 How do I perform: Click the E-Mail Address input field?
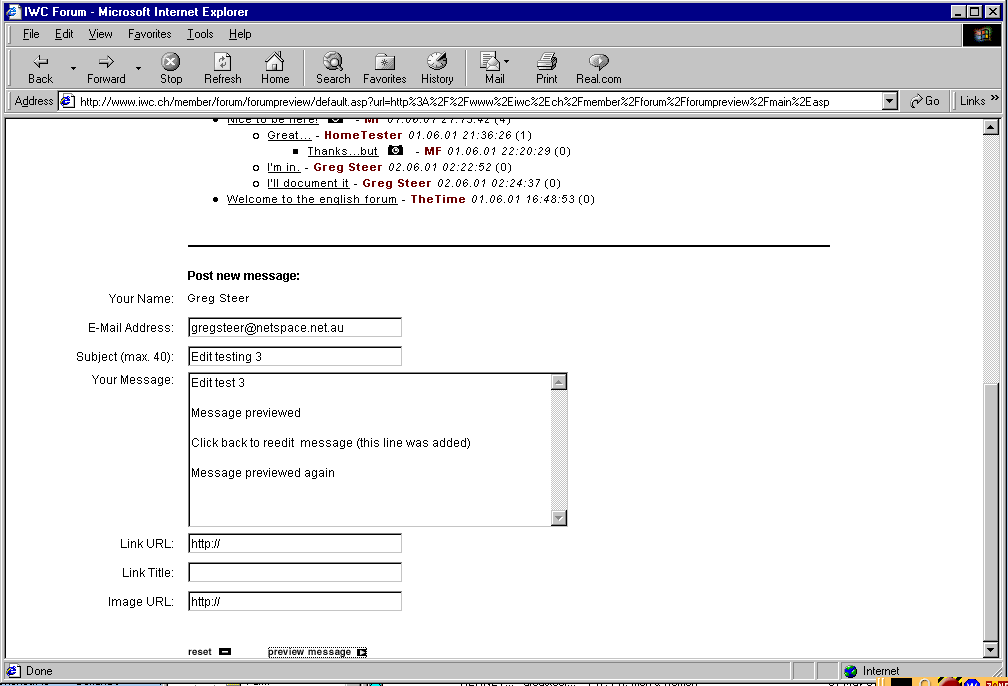[295, 327]
